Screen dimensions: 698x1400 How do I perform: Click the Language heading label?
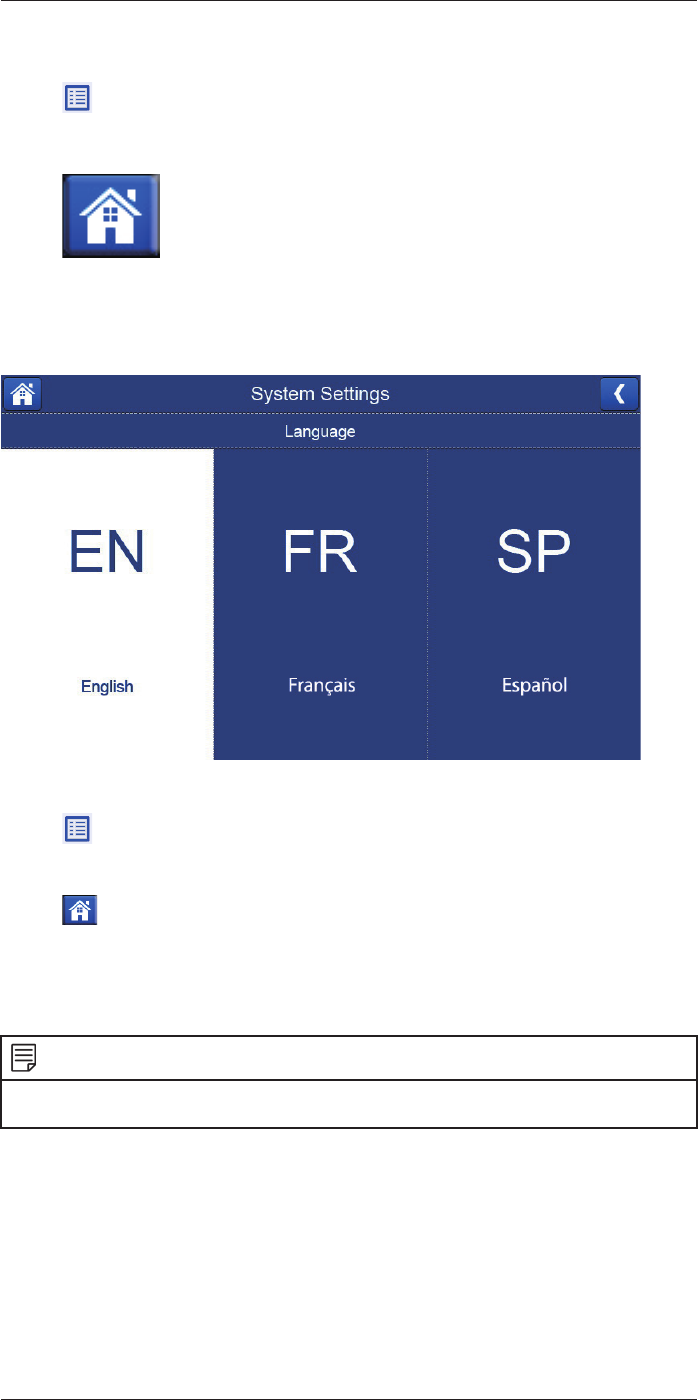[320, 432]
